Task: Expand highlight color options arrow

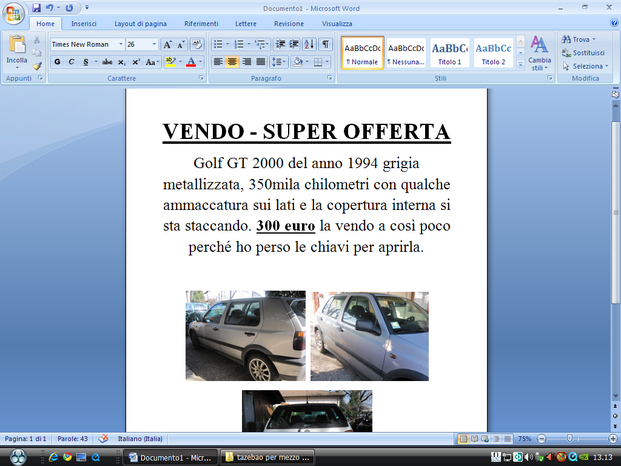Action: click(181, 62)
